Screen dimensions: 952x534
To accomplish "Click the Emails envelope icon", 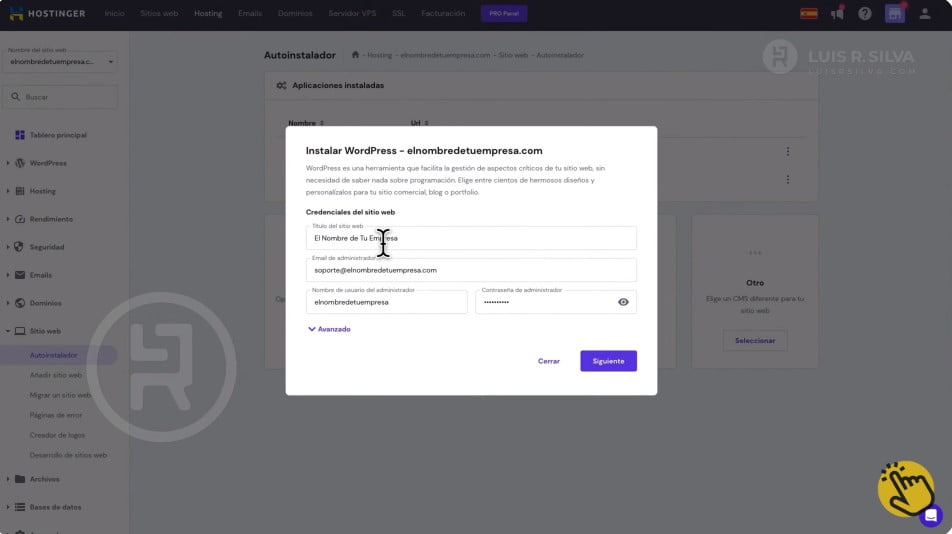I will (x=20, y=275).
